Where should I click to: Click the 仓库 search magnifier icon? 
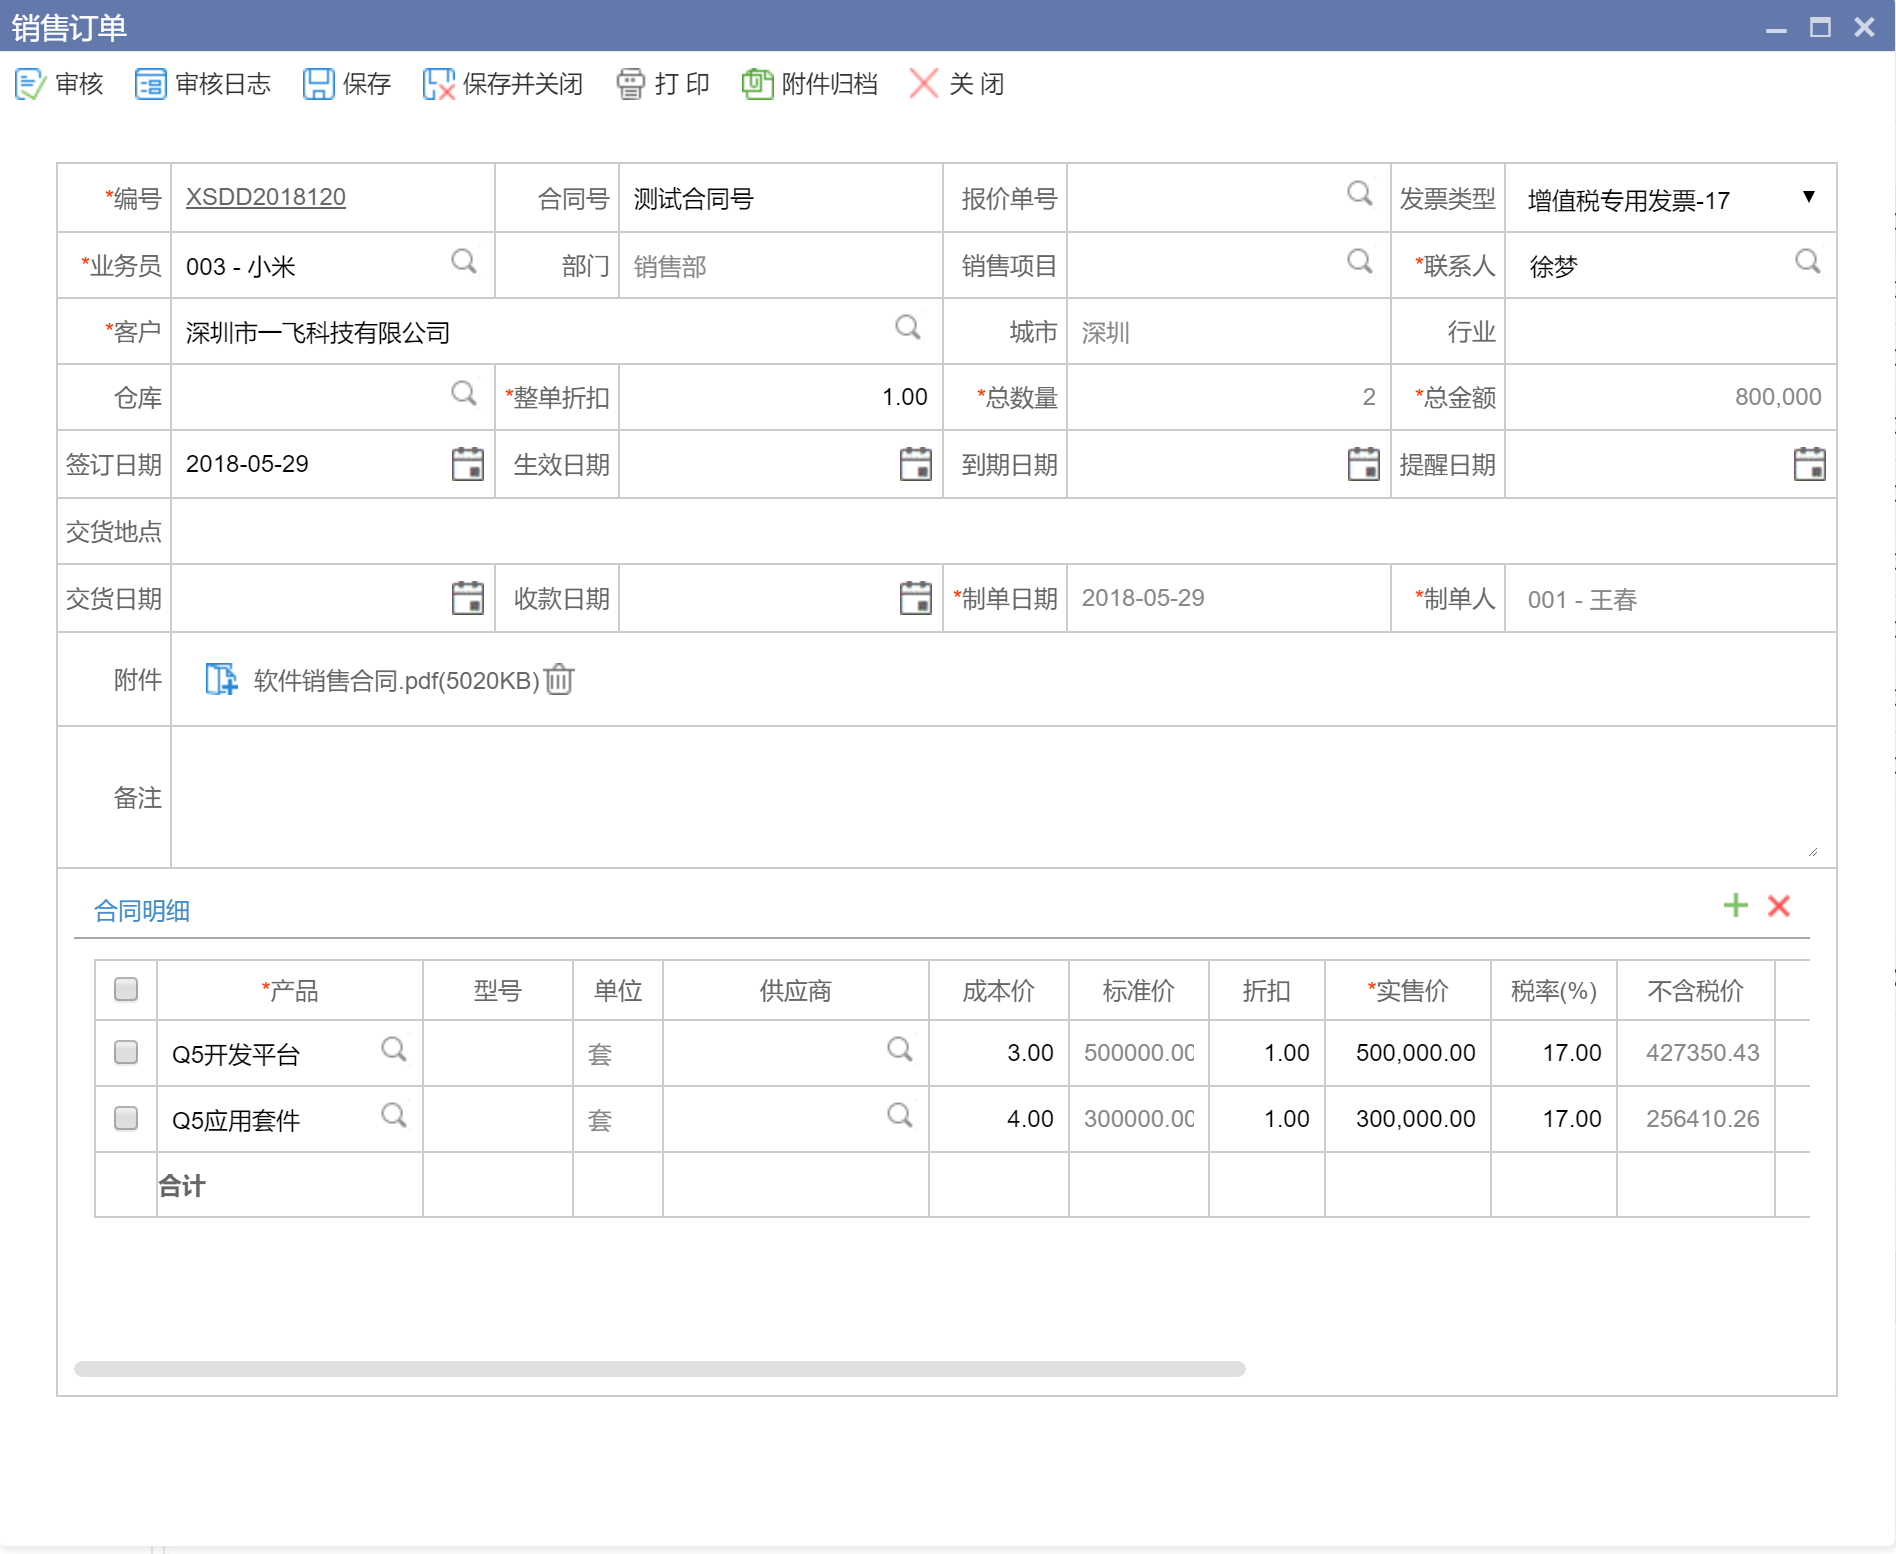[x=463, y=393]
